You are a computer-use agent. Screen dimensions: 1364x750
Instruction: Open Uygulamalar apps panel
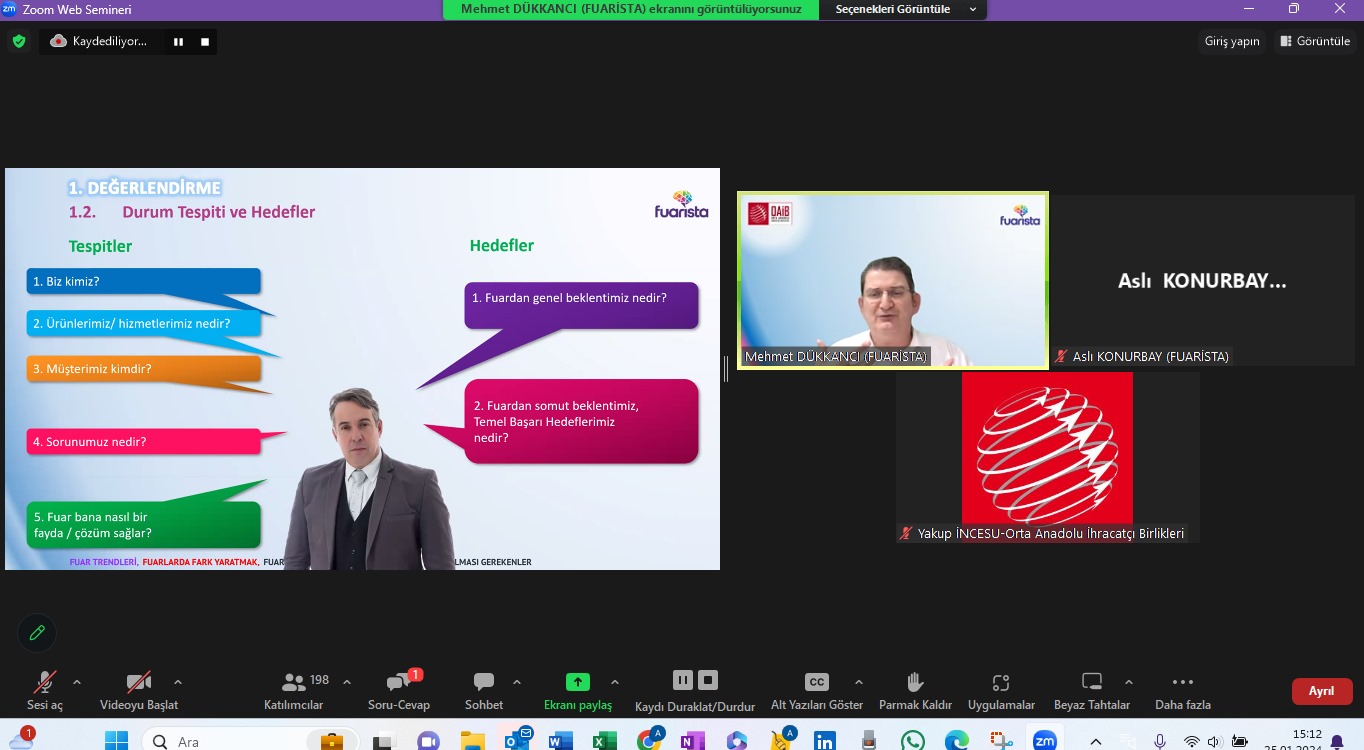pyautogui.click(x=1001, y=690)
